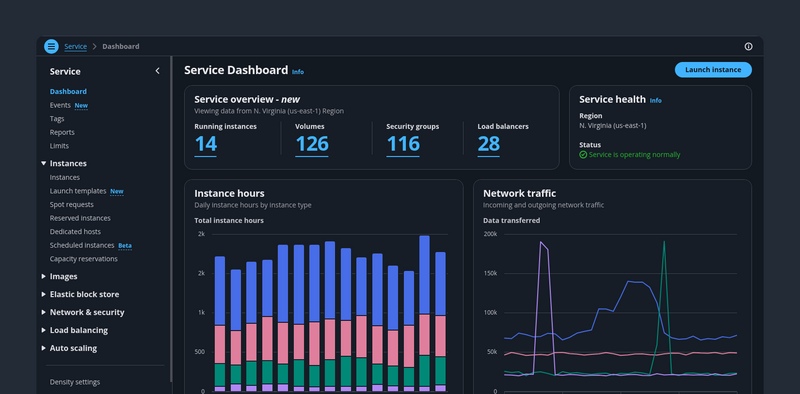This screenshot has width=800, height=394.
Task: Open Spot requests navigation link
Action: pos(71,204)
